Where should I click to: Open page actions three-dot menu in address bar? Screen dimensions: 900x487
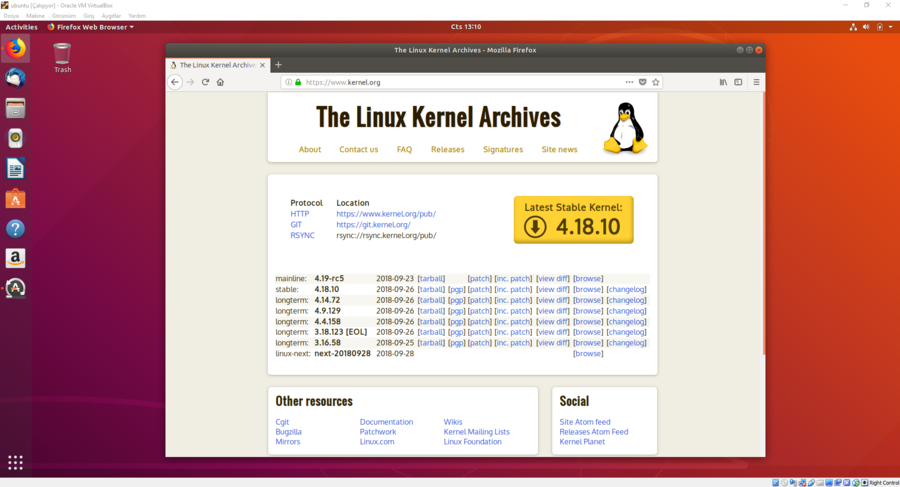click(629, 82)
